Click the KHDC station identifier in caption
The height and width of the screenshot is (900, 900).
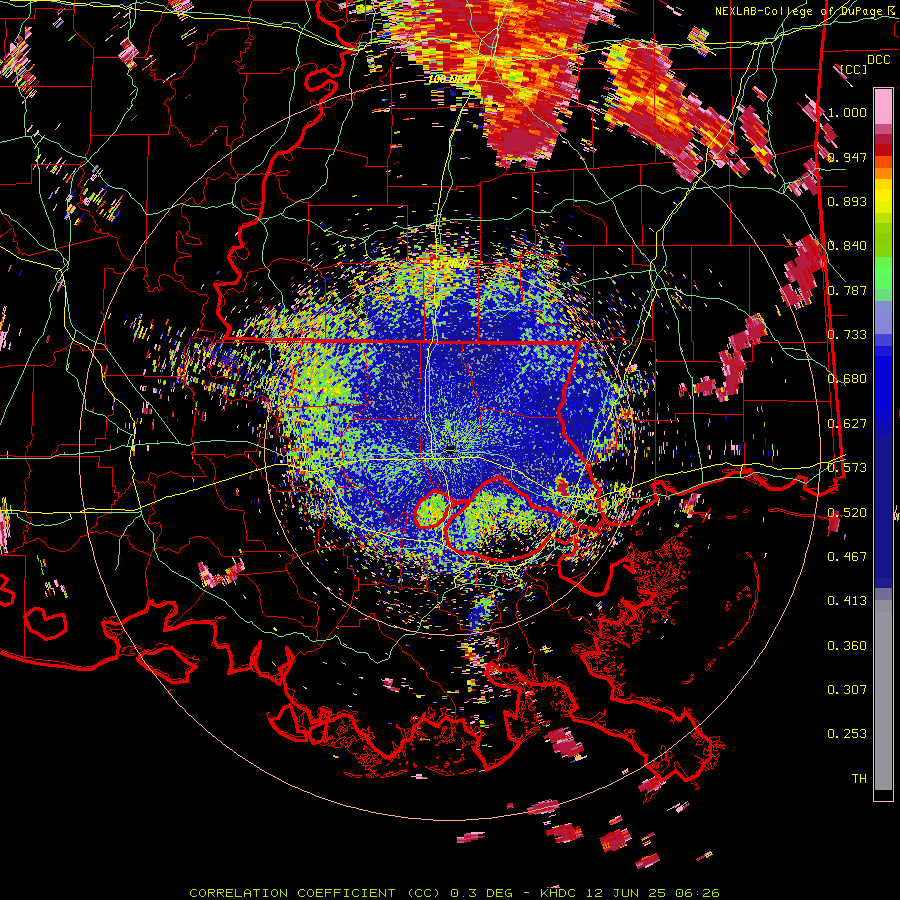559,893
